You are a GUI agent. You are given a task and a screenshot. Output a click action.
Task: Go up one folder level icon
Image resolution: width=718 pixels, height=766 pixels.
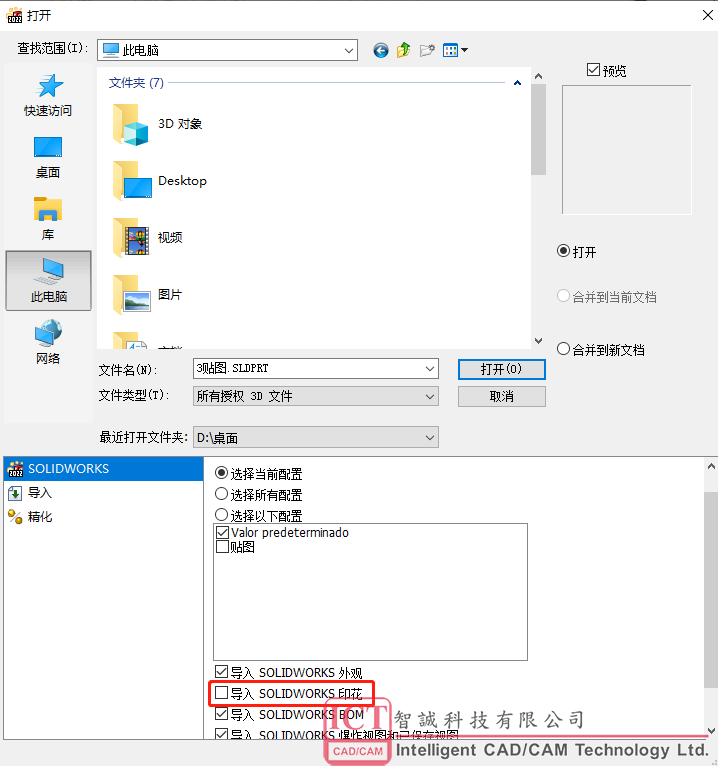(403, 50)
